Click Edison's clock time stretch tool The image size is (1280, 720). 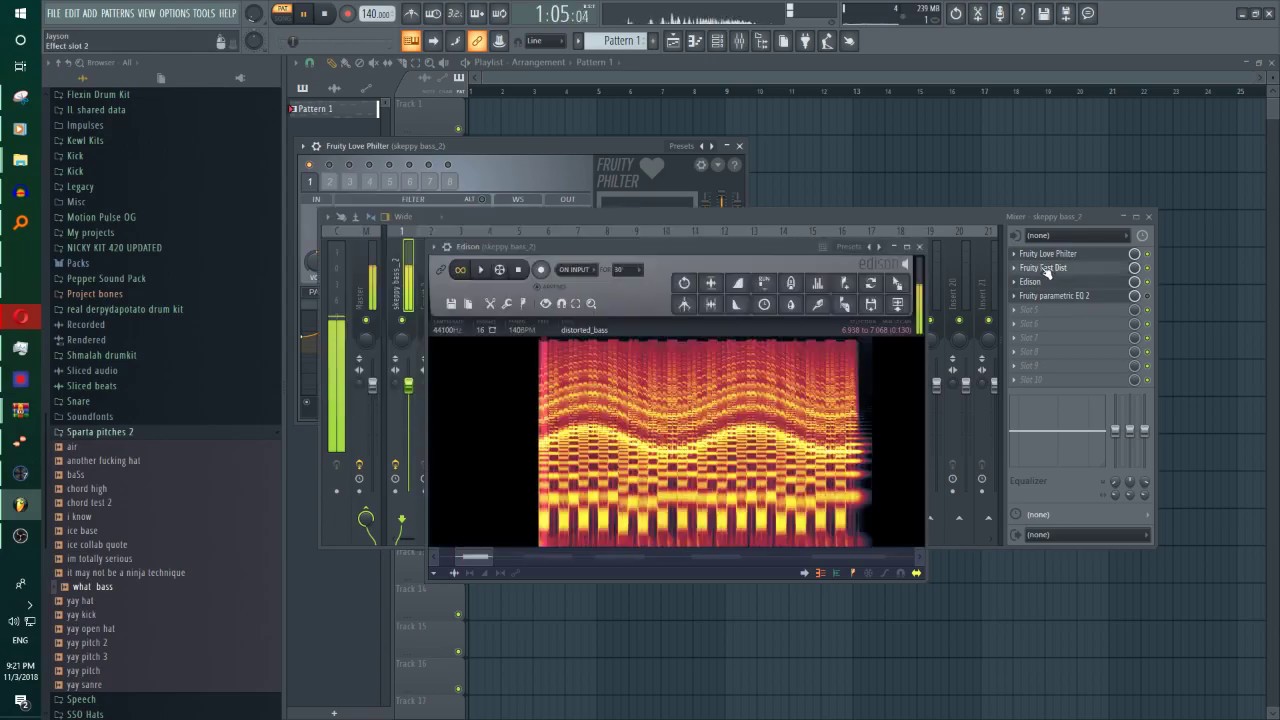click(x=764, y=304)
